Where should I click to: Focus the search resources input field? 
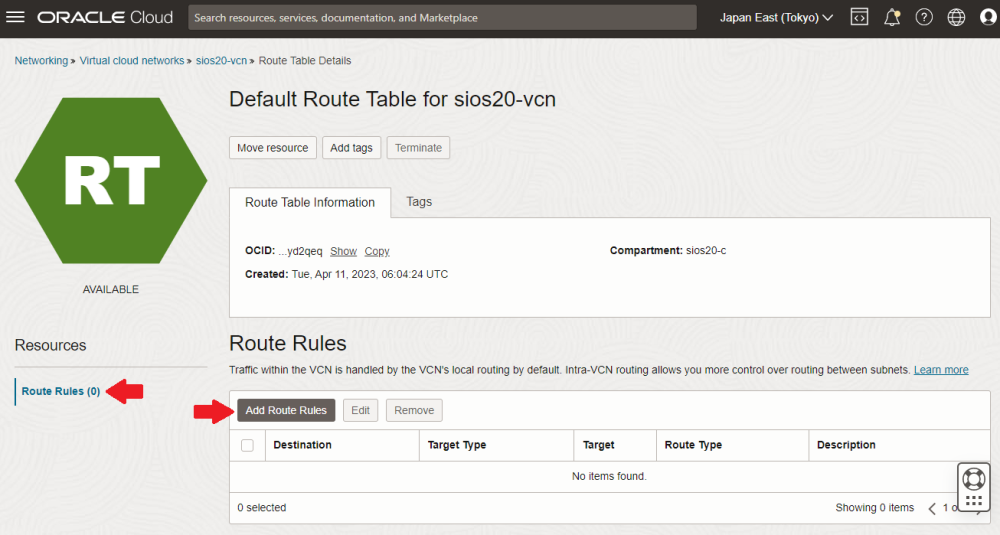[442, 17]
